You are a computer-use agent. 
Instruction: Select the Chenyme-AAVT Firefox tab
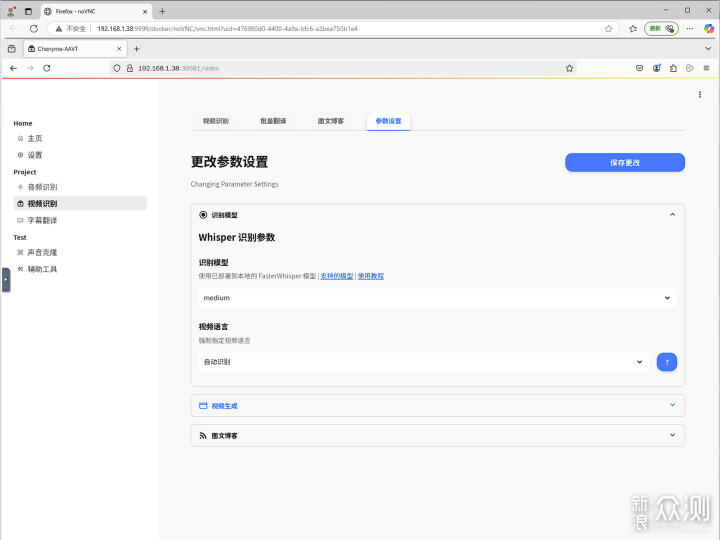tap(75, 49)
